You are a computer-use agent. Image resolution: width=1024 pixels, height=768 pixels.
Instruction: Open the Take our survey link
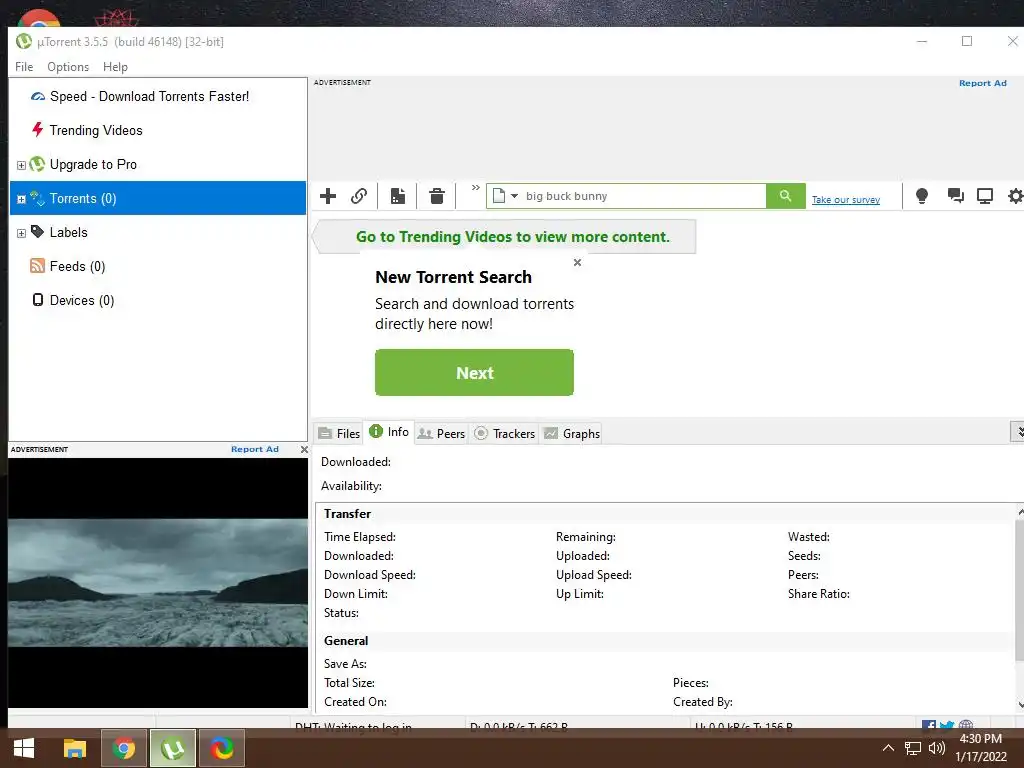point(846,200)
